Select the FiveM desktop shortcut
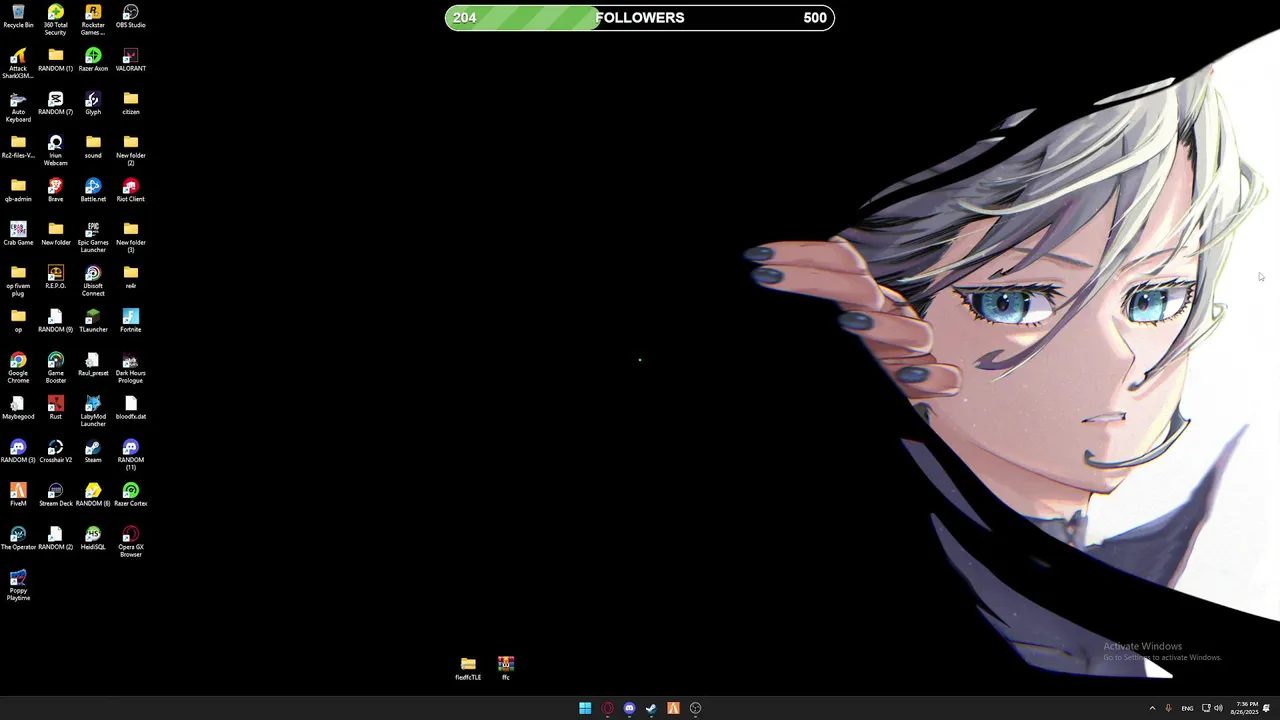The height and width of the screenshot is (720, 1280). pyautogui.click(x=18, y=495)
